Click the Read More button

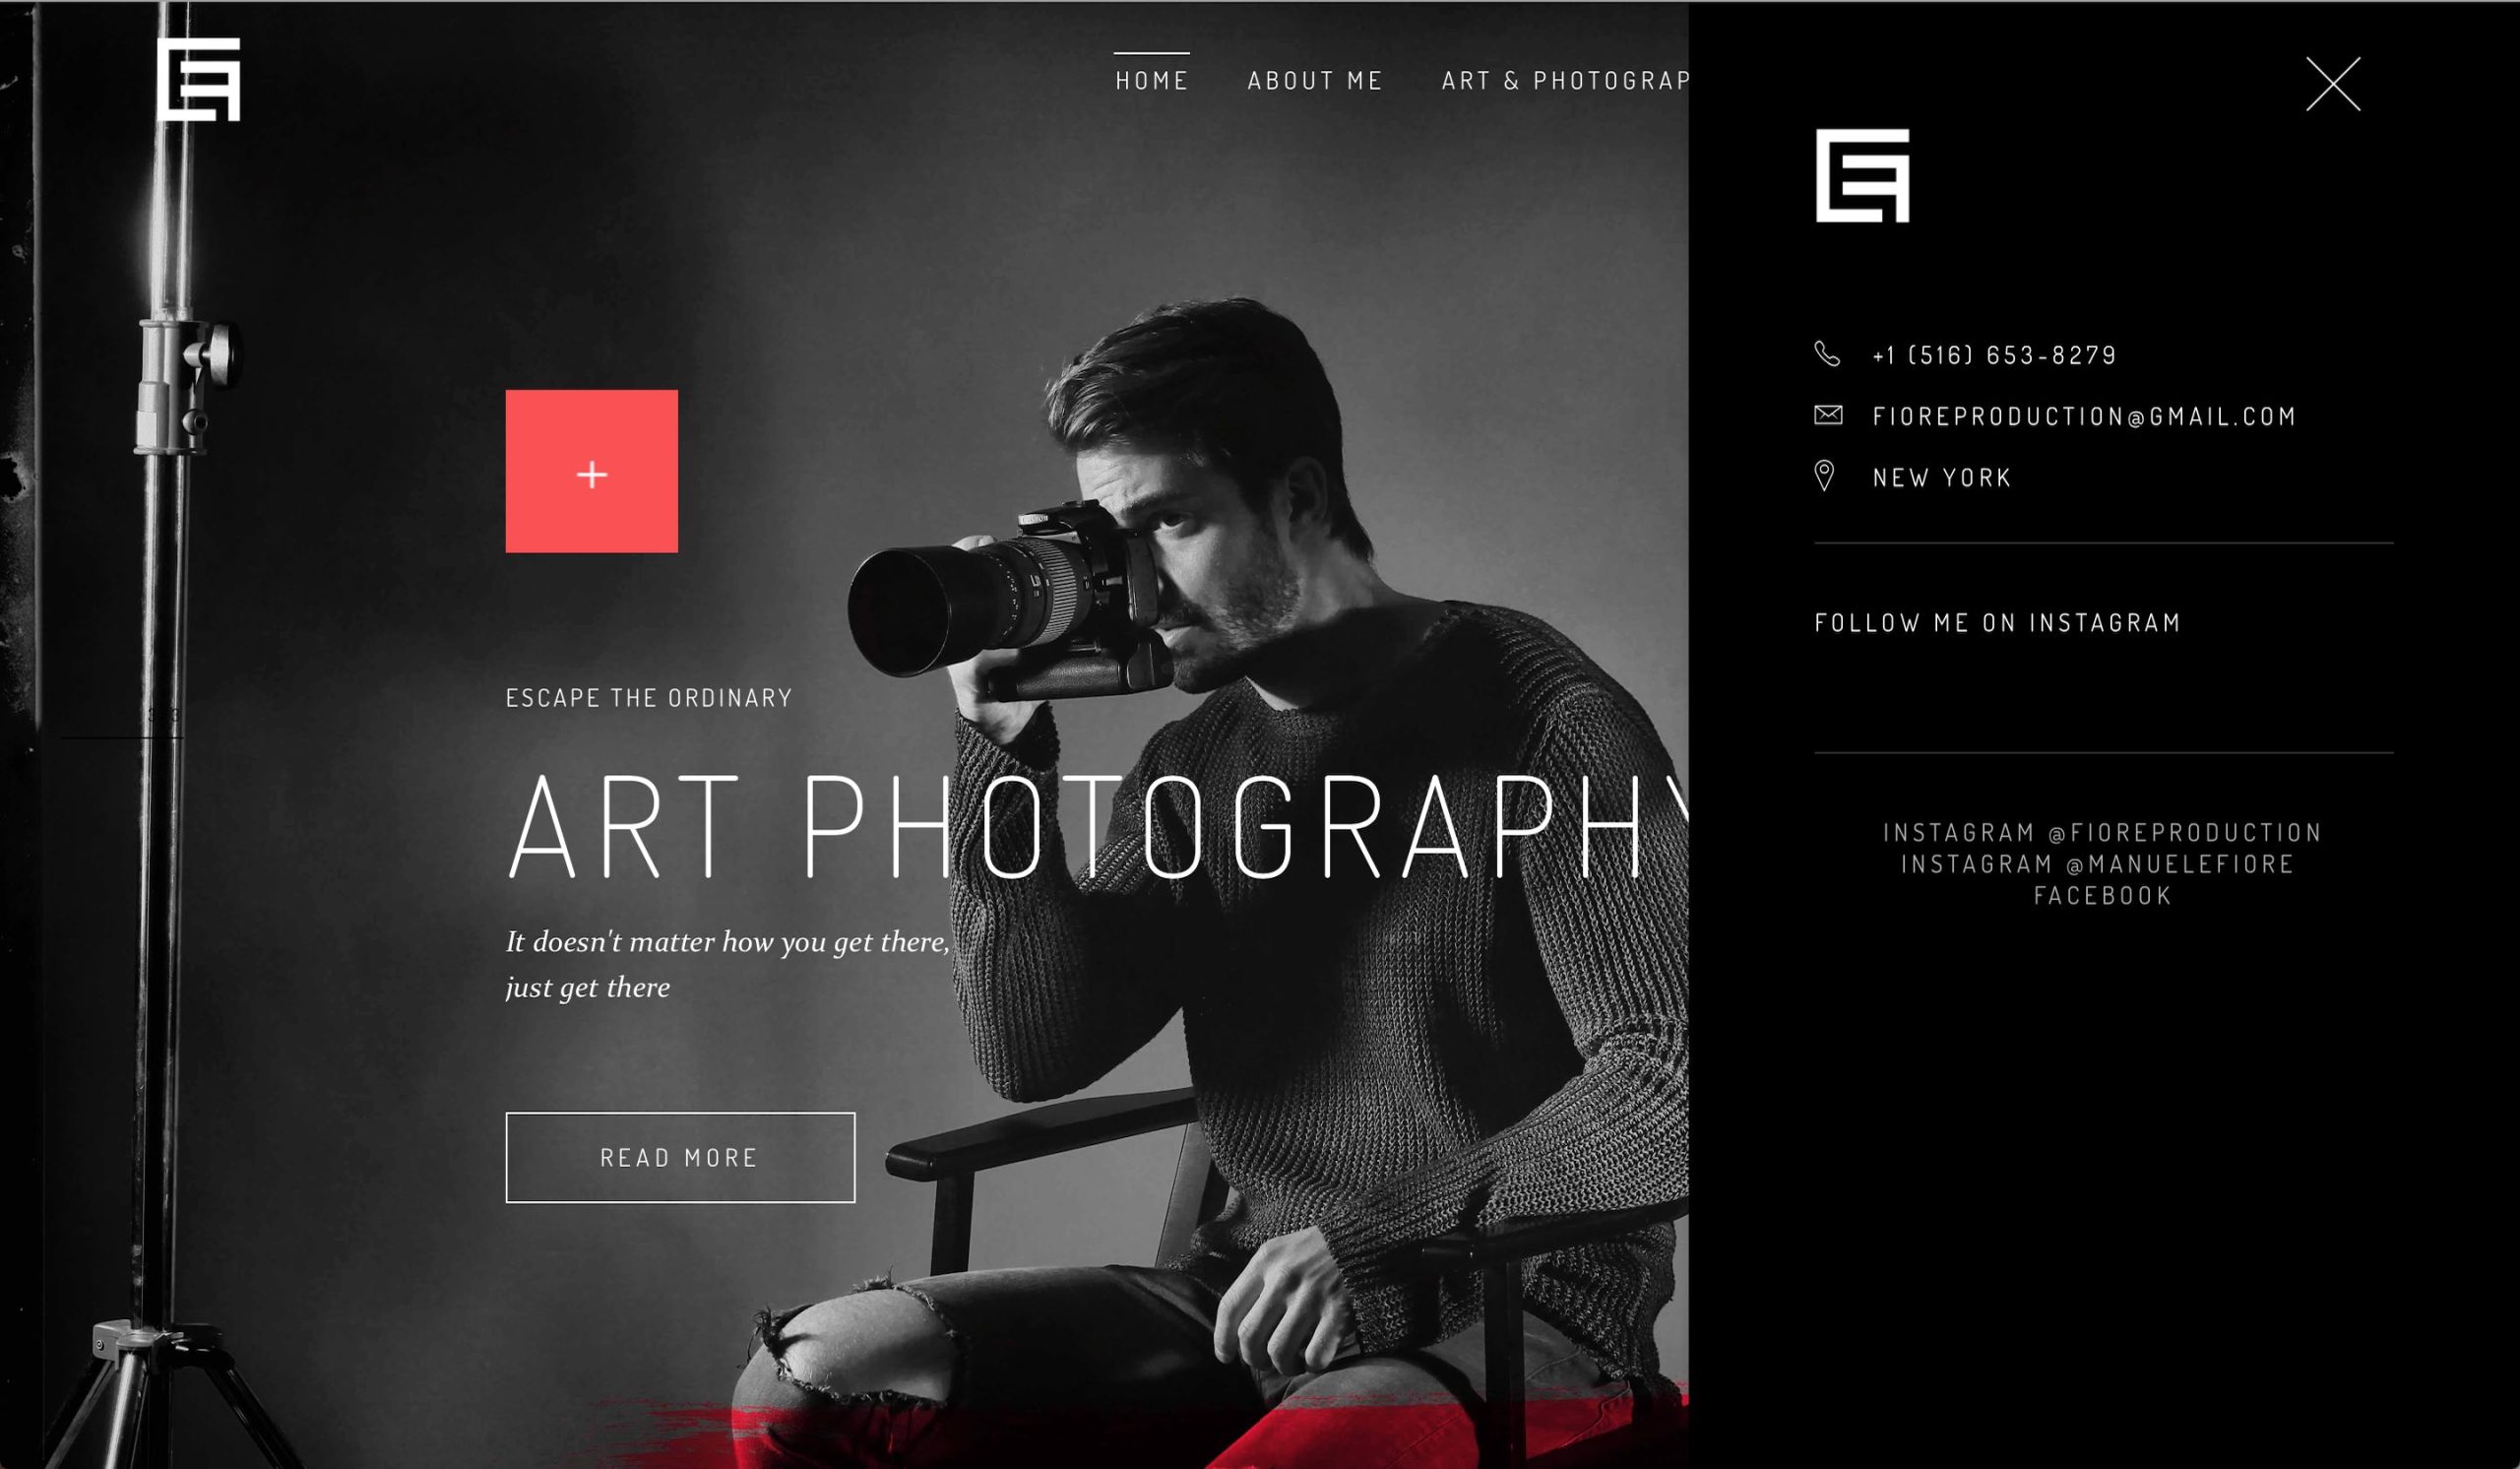680,1157
